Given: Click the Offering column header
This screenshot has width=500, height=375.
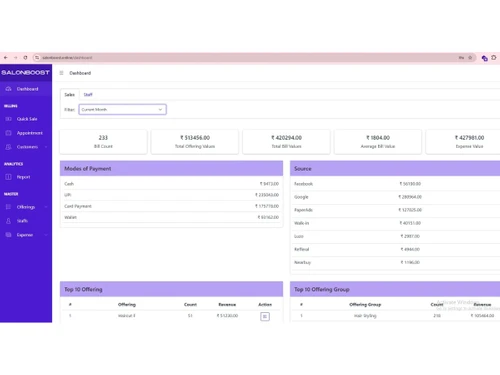Looking at the screenshot, I should click(127, 305).
